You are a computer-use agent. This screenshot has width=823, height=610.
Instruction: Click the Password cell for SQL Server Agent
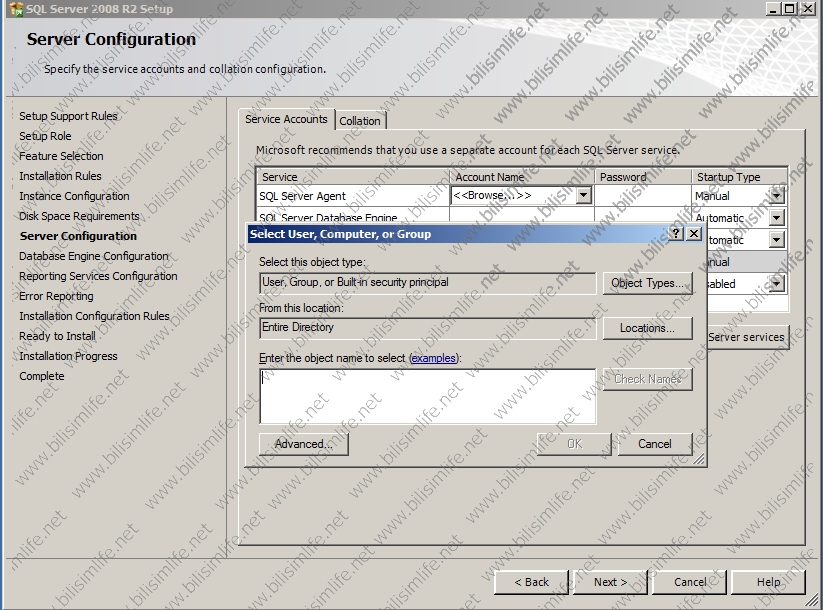(x=643, y=196)
